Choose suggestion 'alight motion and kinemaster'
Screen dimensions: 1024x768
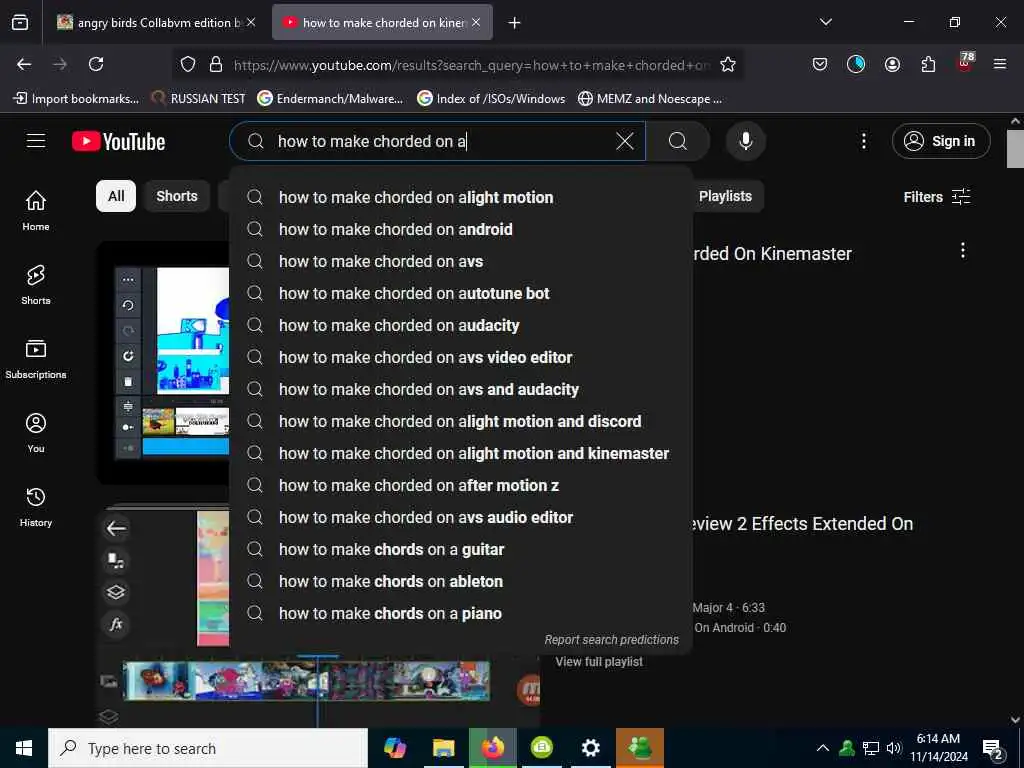pyautogui.click(x=461, y=453)
